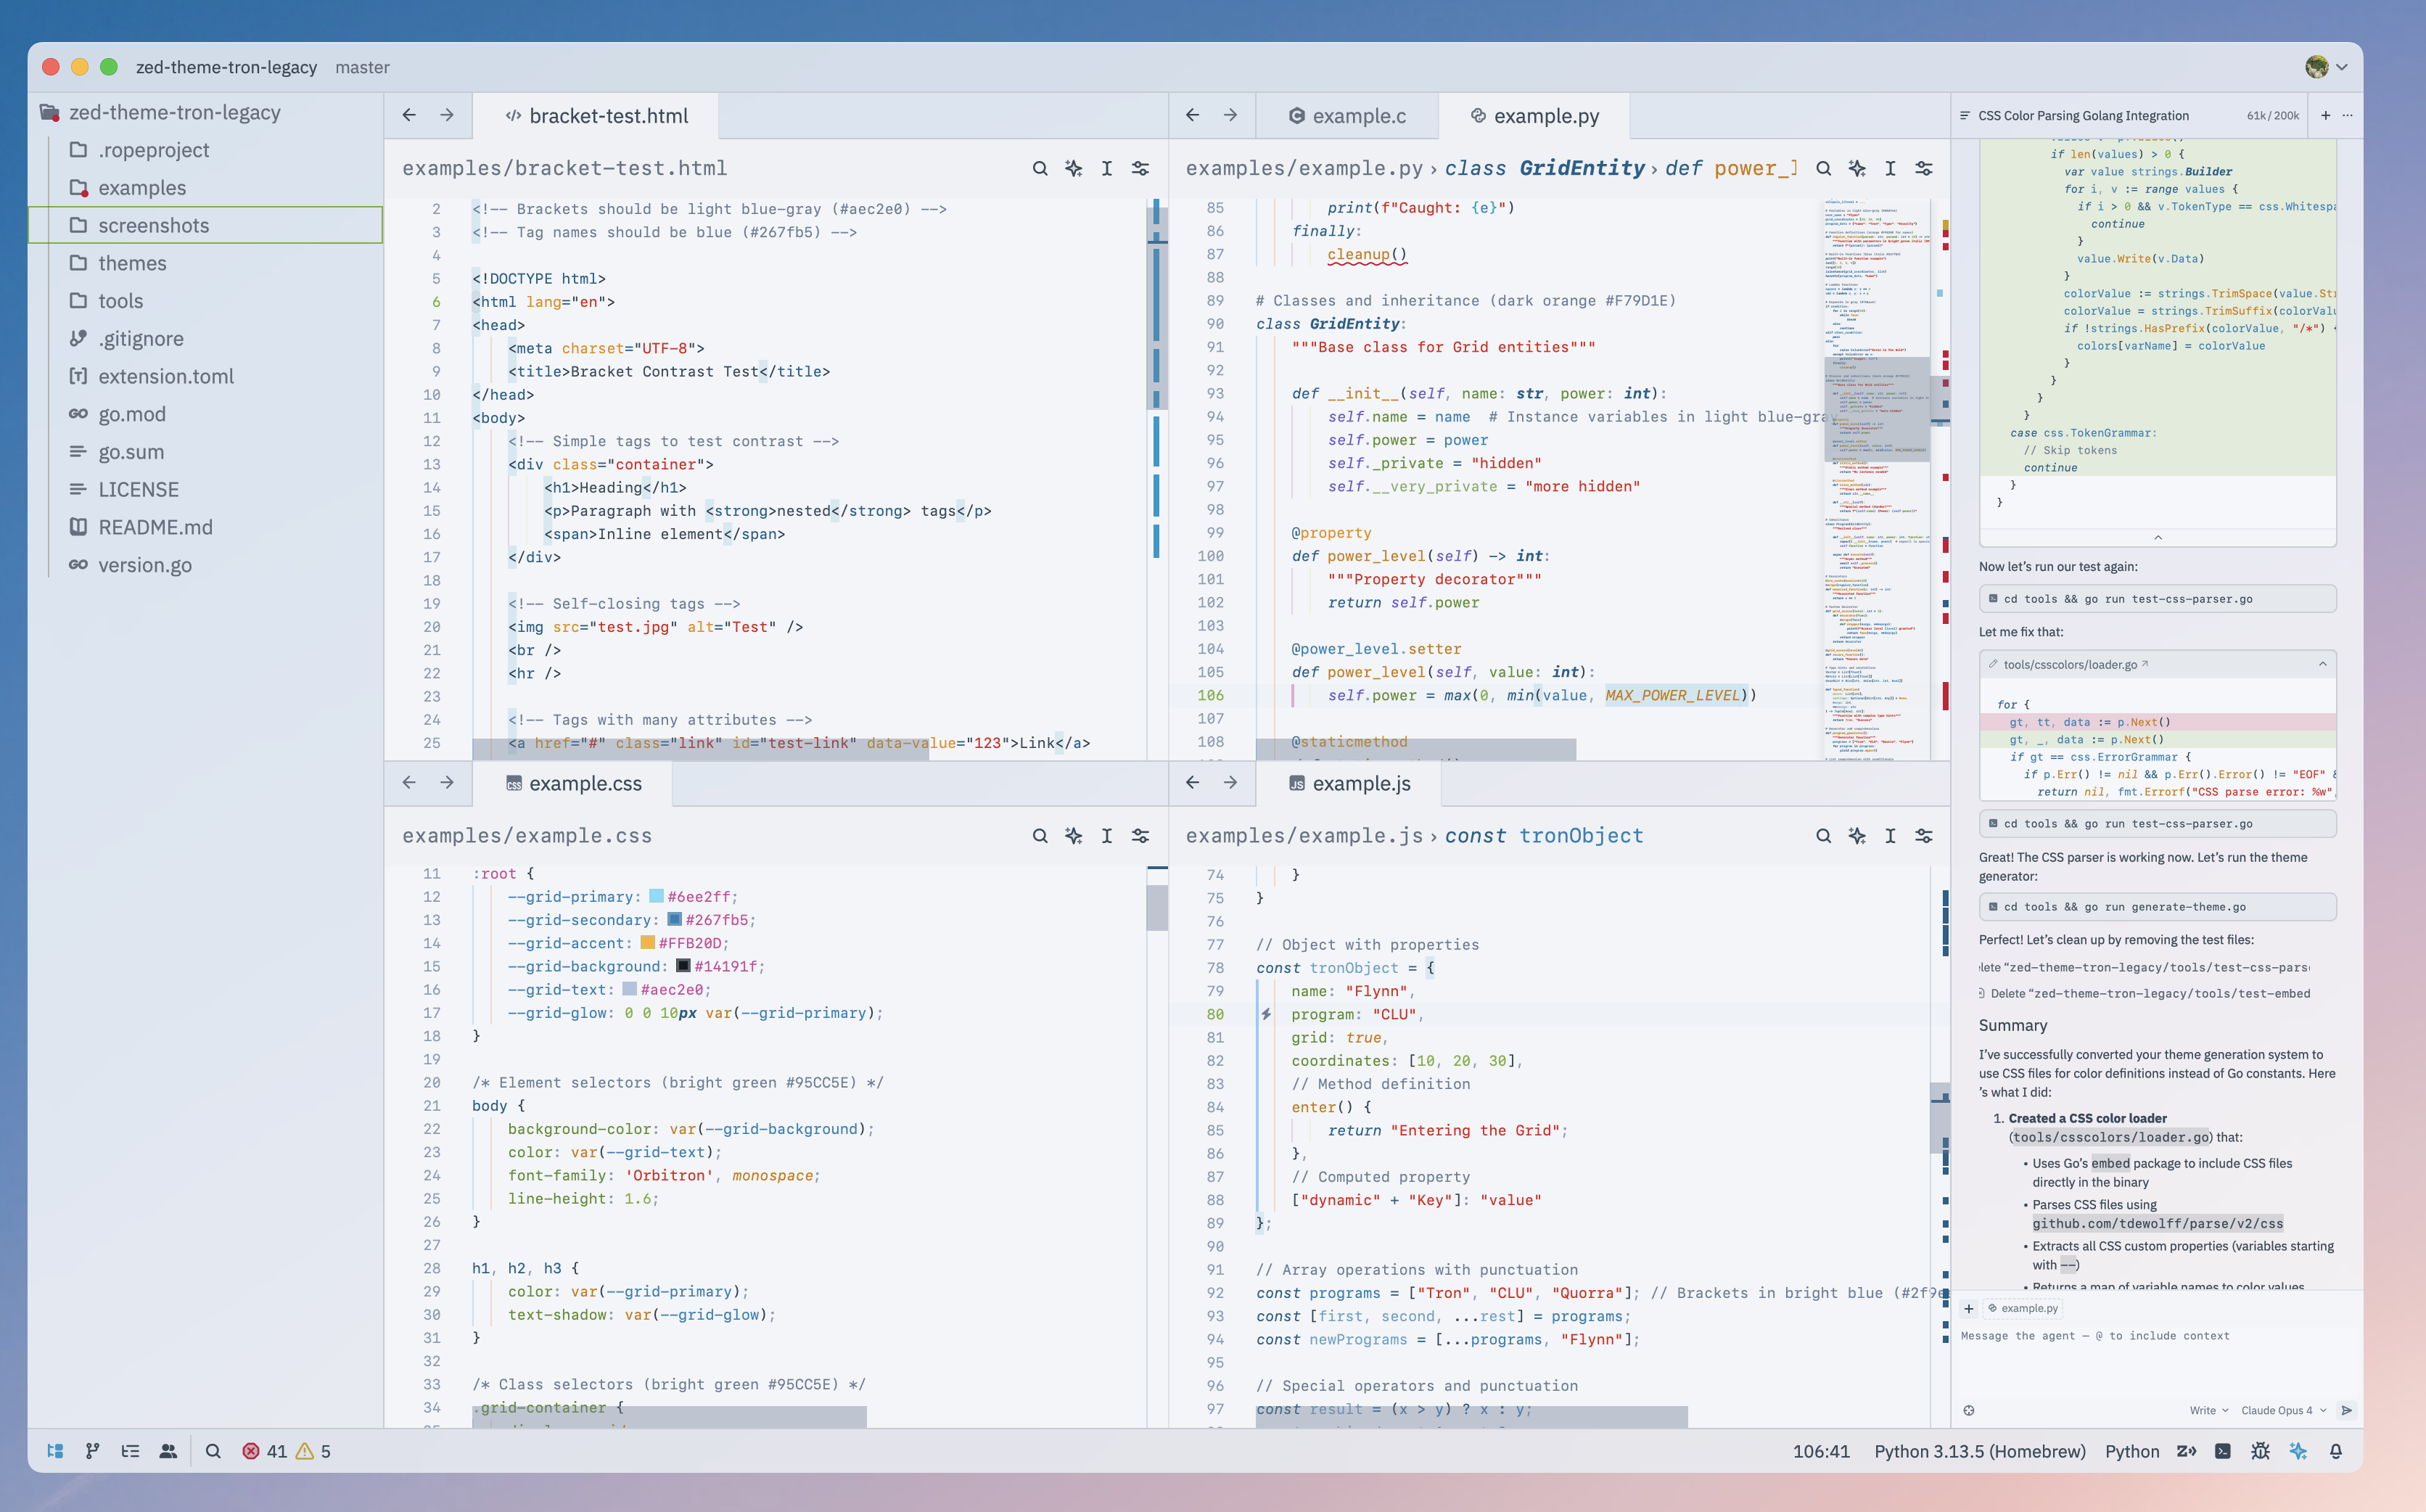Viewport: 2426px width, 1512px height.
Task: Open user avatar menu in title bar
Action: click(x=2326, y=67)
